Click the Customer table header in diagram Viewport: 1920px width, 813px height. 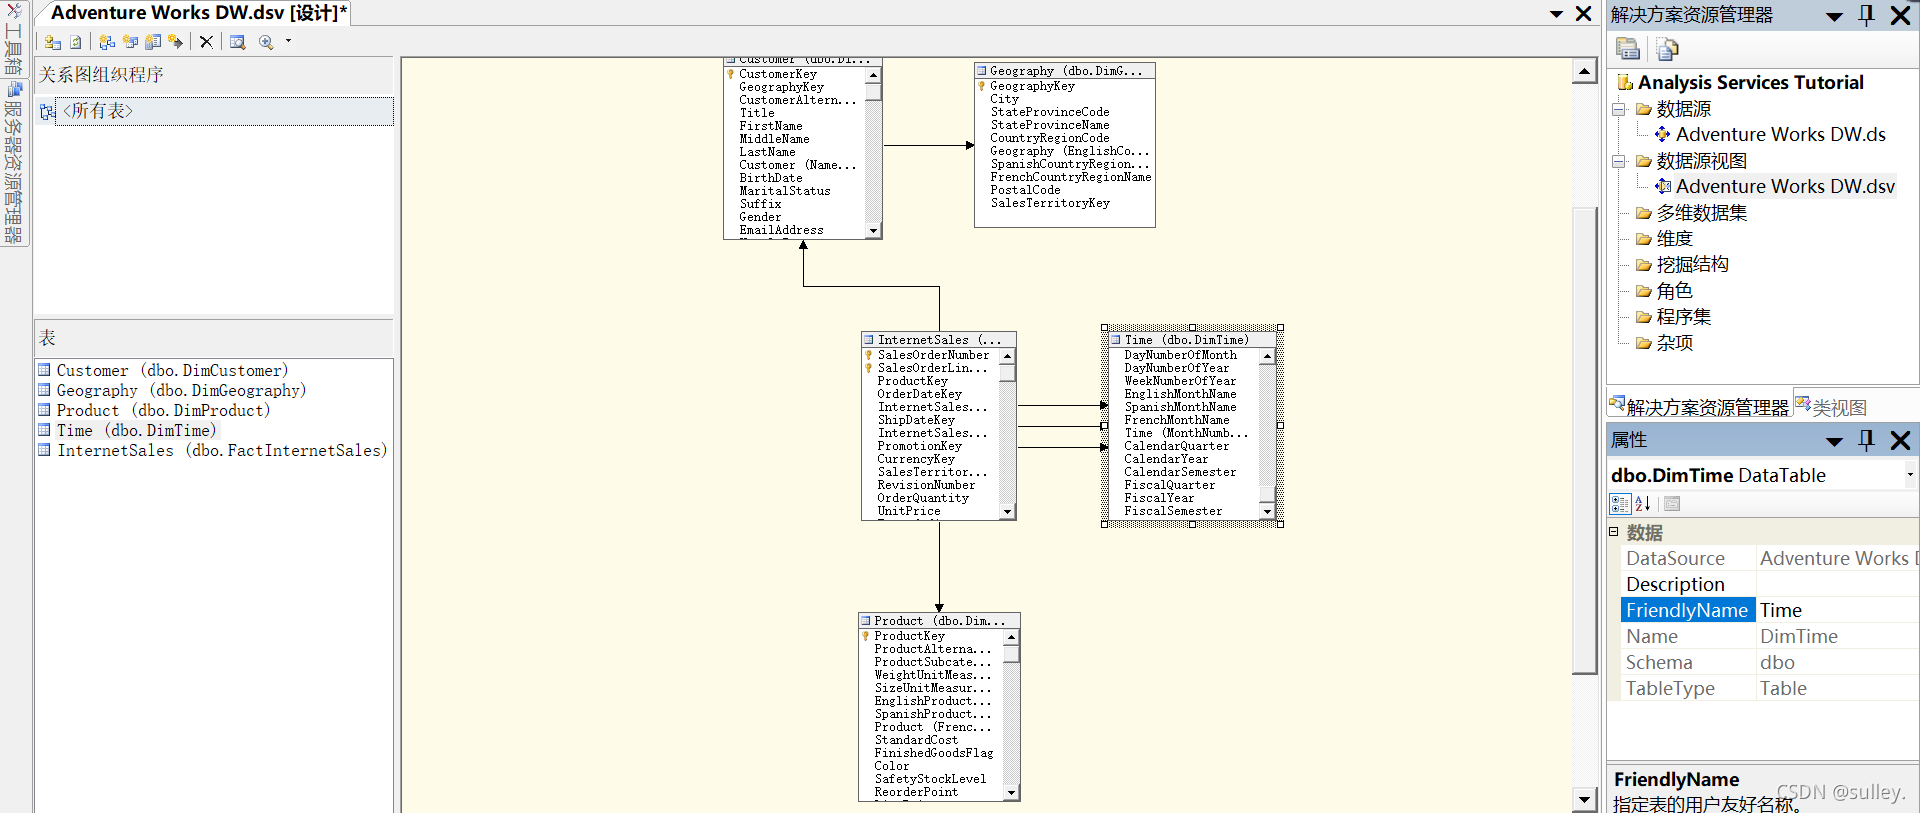(802, 61)
